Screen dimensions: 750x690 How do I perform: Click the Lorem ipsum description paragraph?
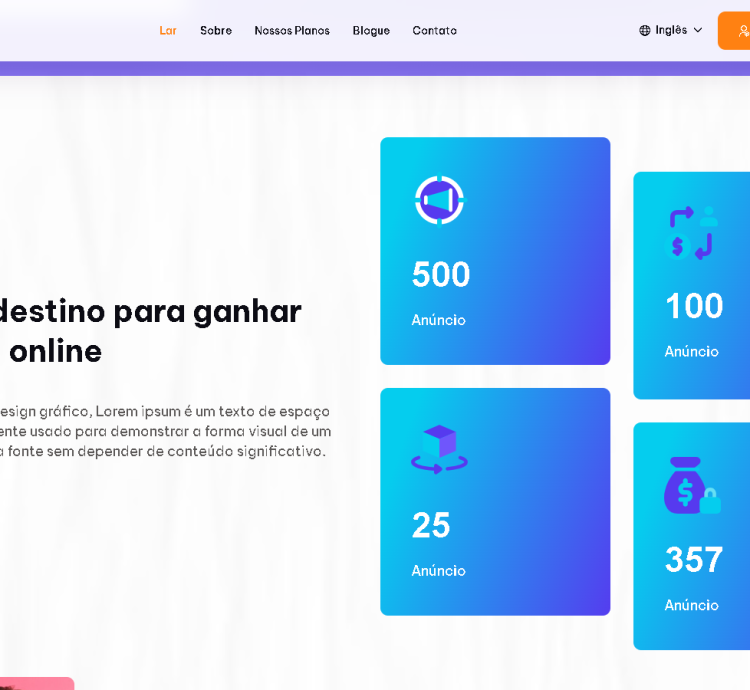(165, 431)
